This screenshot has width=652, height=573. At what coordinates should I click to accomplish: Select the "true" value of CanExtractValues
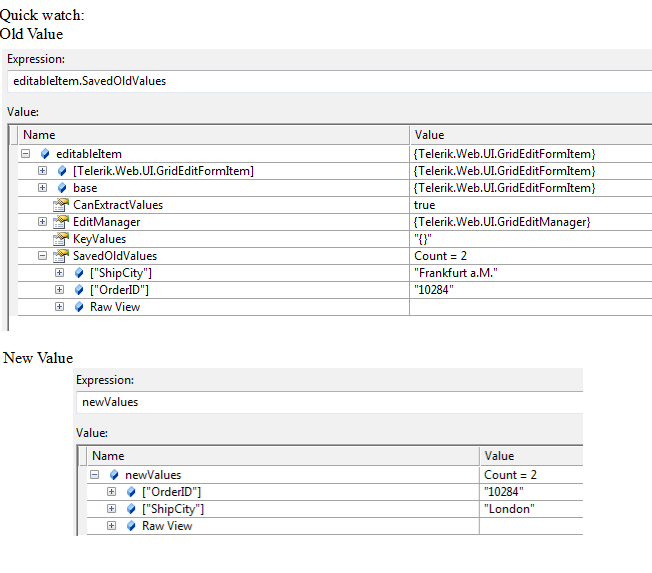click(424, 205)
